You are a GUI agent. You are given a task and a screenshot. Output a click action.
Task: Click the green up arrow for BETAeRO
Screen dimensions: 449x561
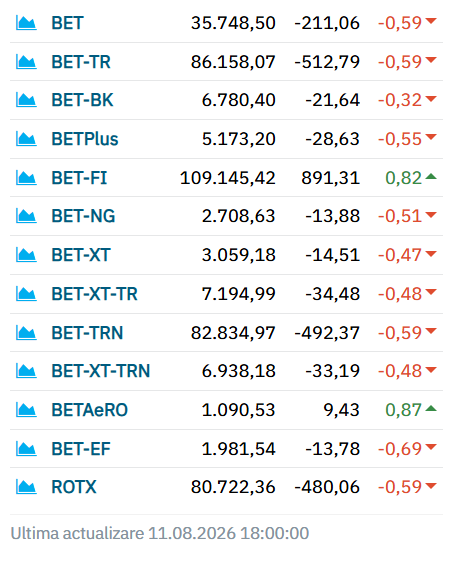click(431, 408)
